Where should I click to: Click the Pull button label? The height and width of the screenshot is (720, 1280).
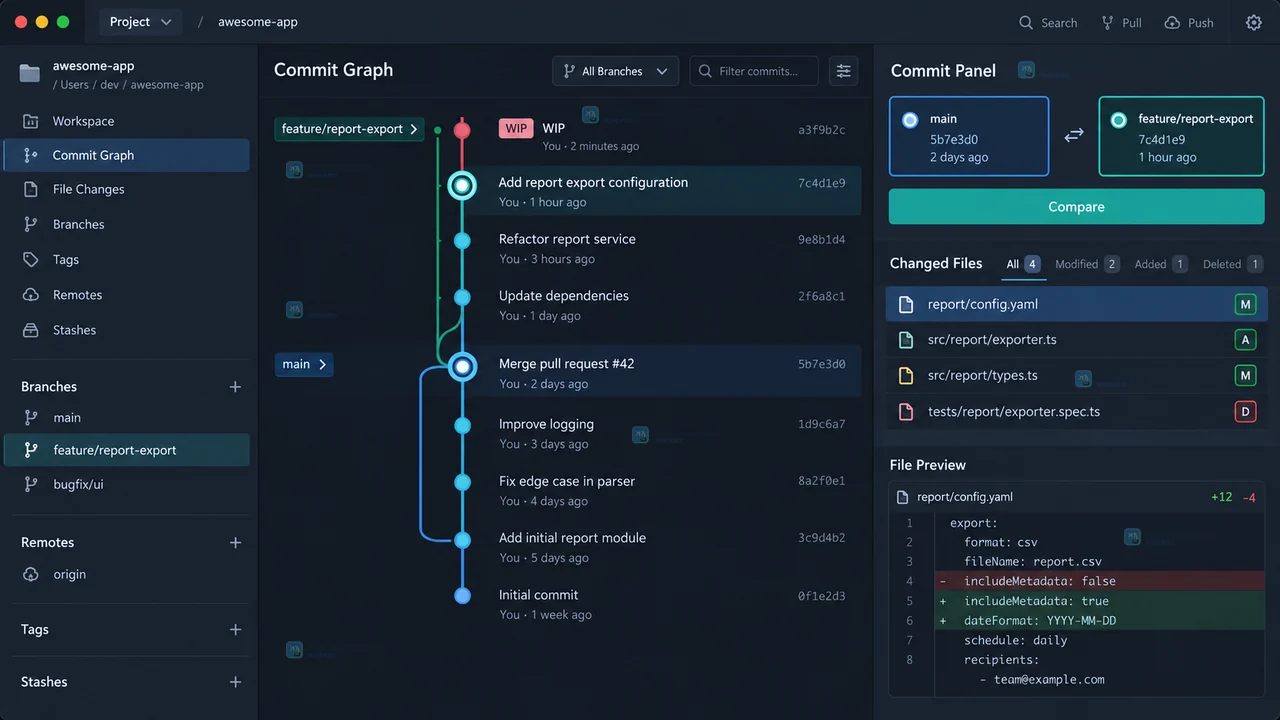coord(1132,23)
